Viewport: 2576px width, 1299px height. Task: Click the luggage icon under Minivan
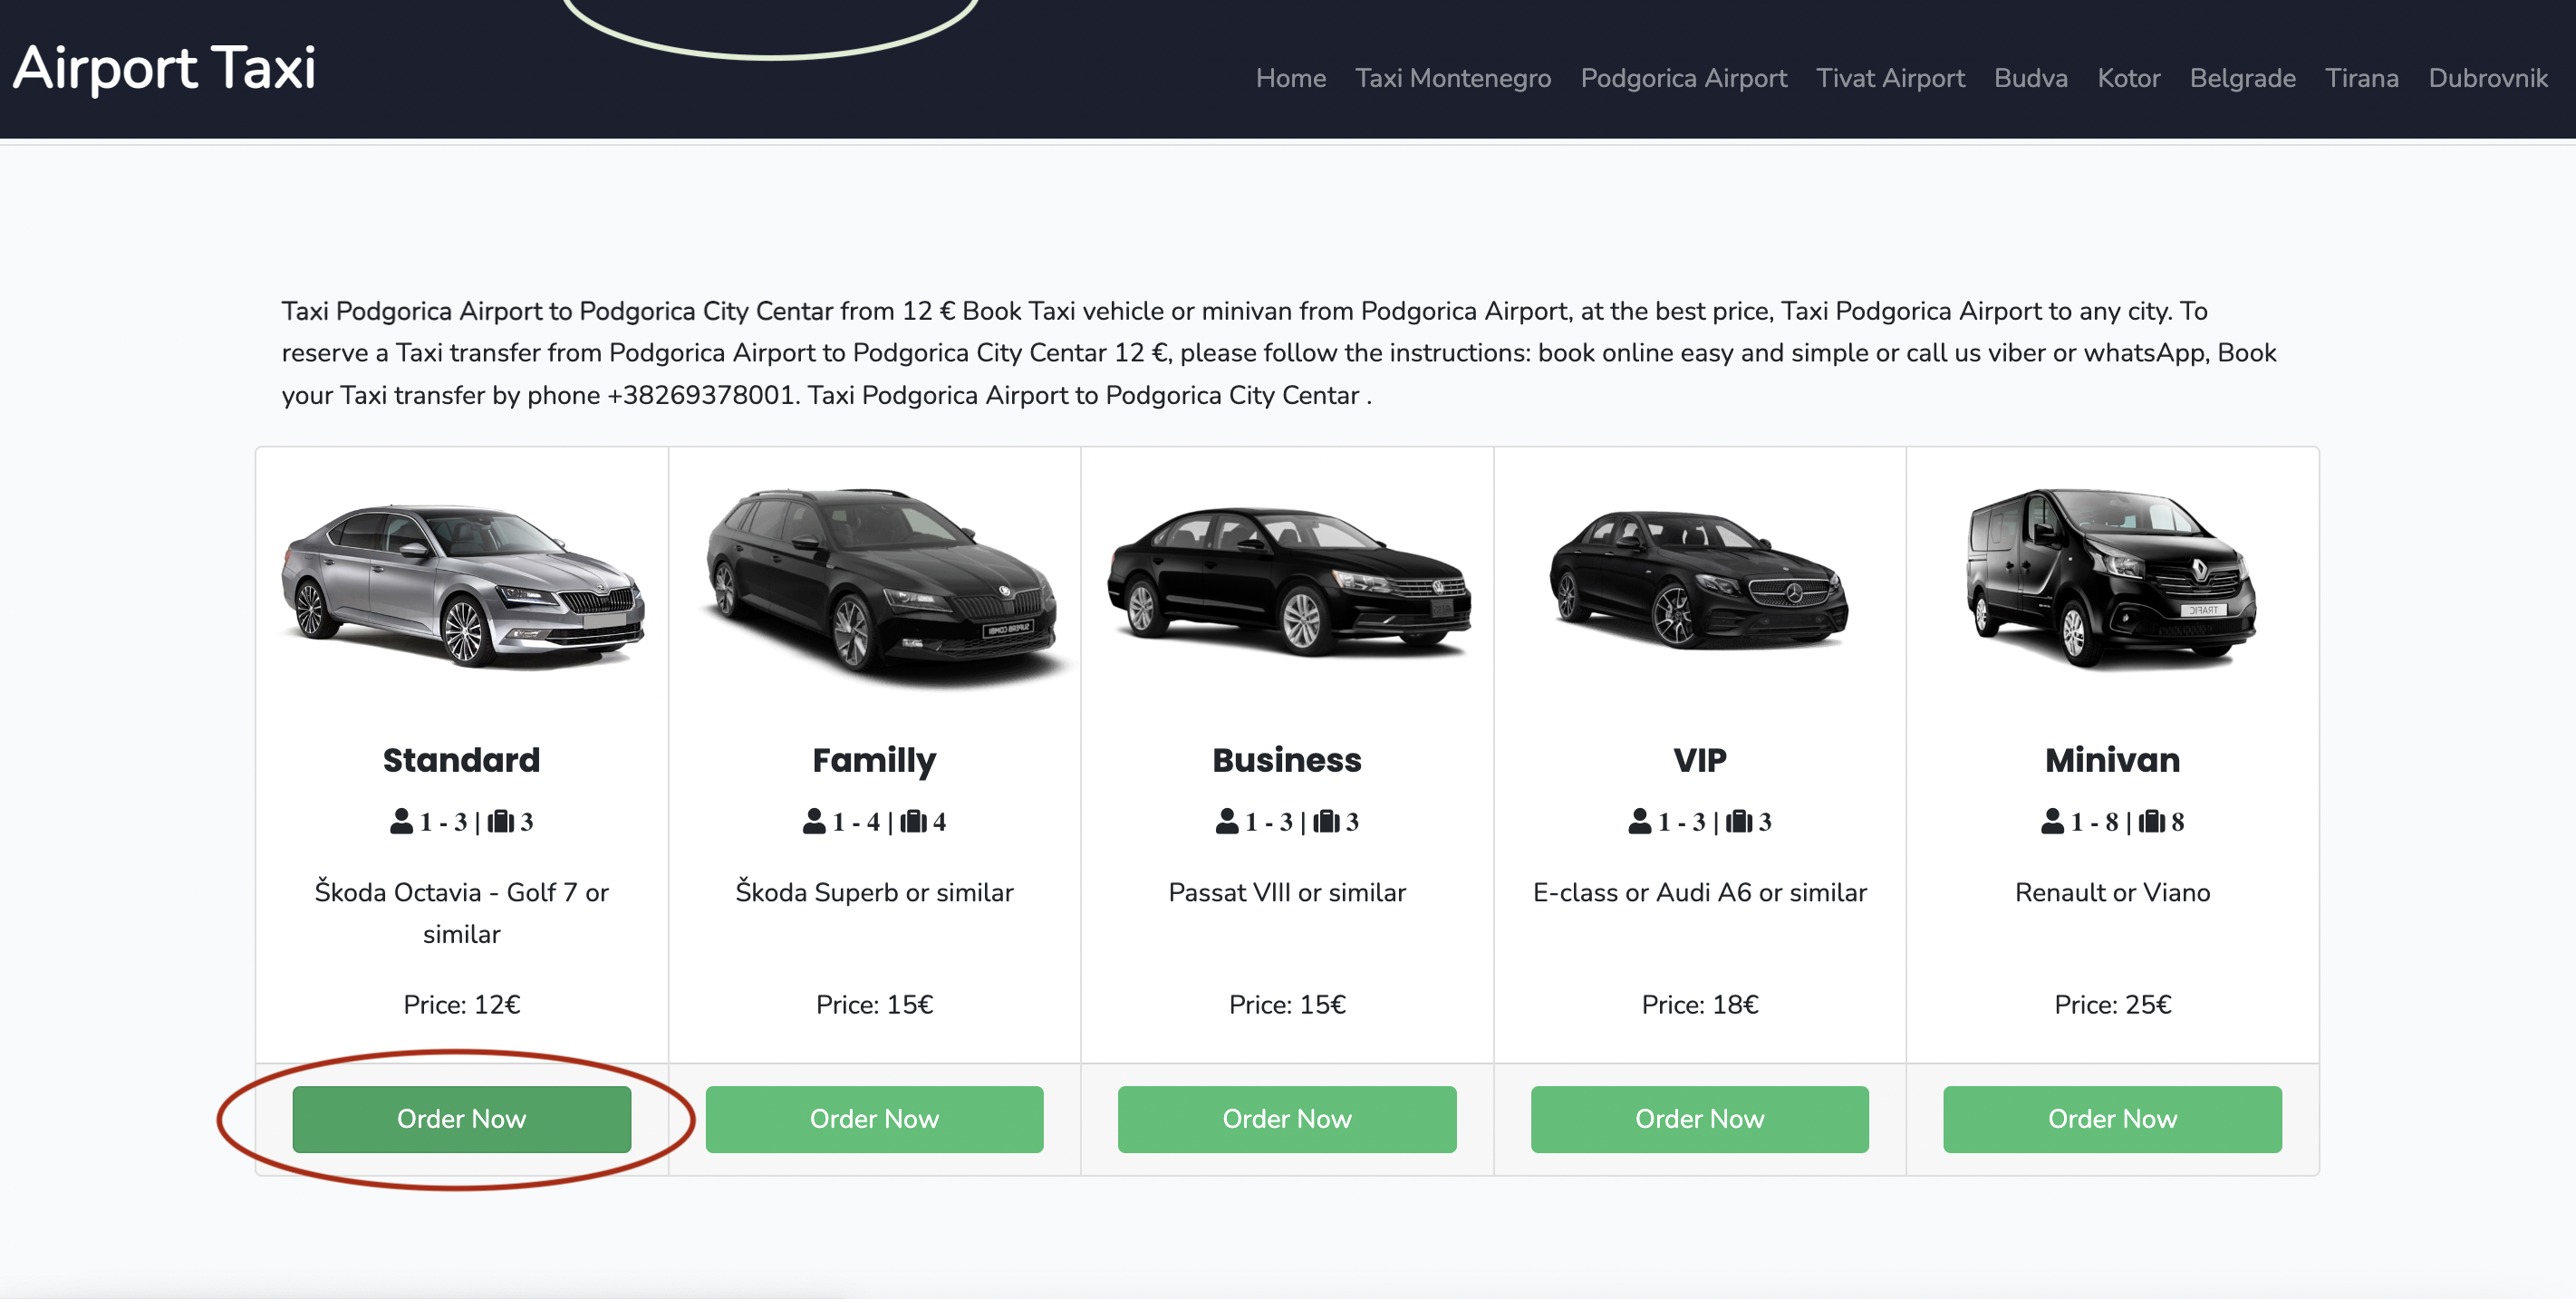coord(2152,821)
